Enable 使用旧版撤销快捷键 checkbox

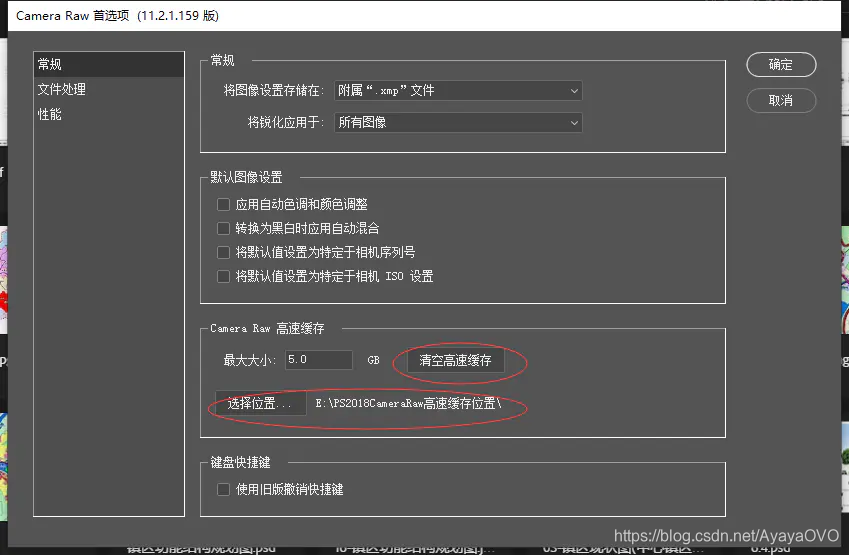point(223,489)
